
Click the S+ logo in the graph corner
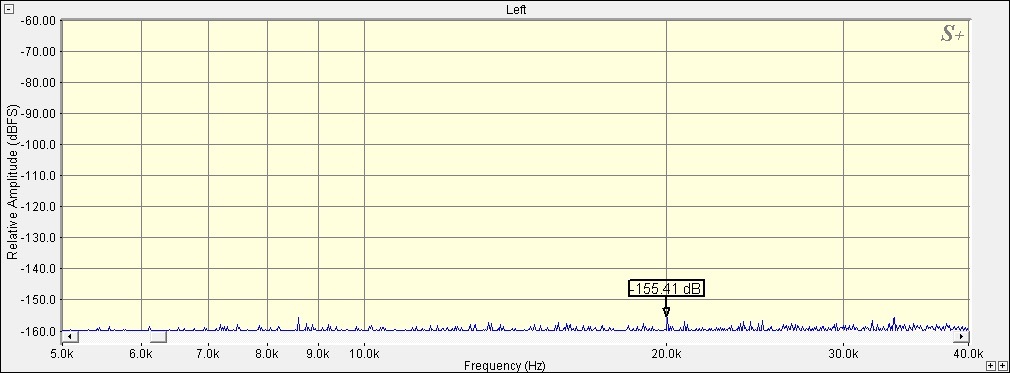tap(952, 35)
